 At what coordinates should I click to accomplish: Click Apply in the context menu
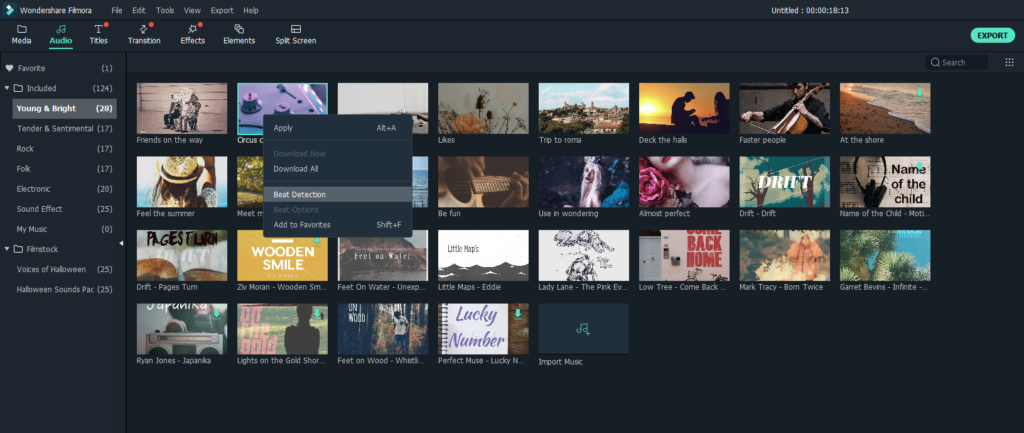[283, 128]
